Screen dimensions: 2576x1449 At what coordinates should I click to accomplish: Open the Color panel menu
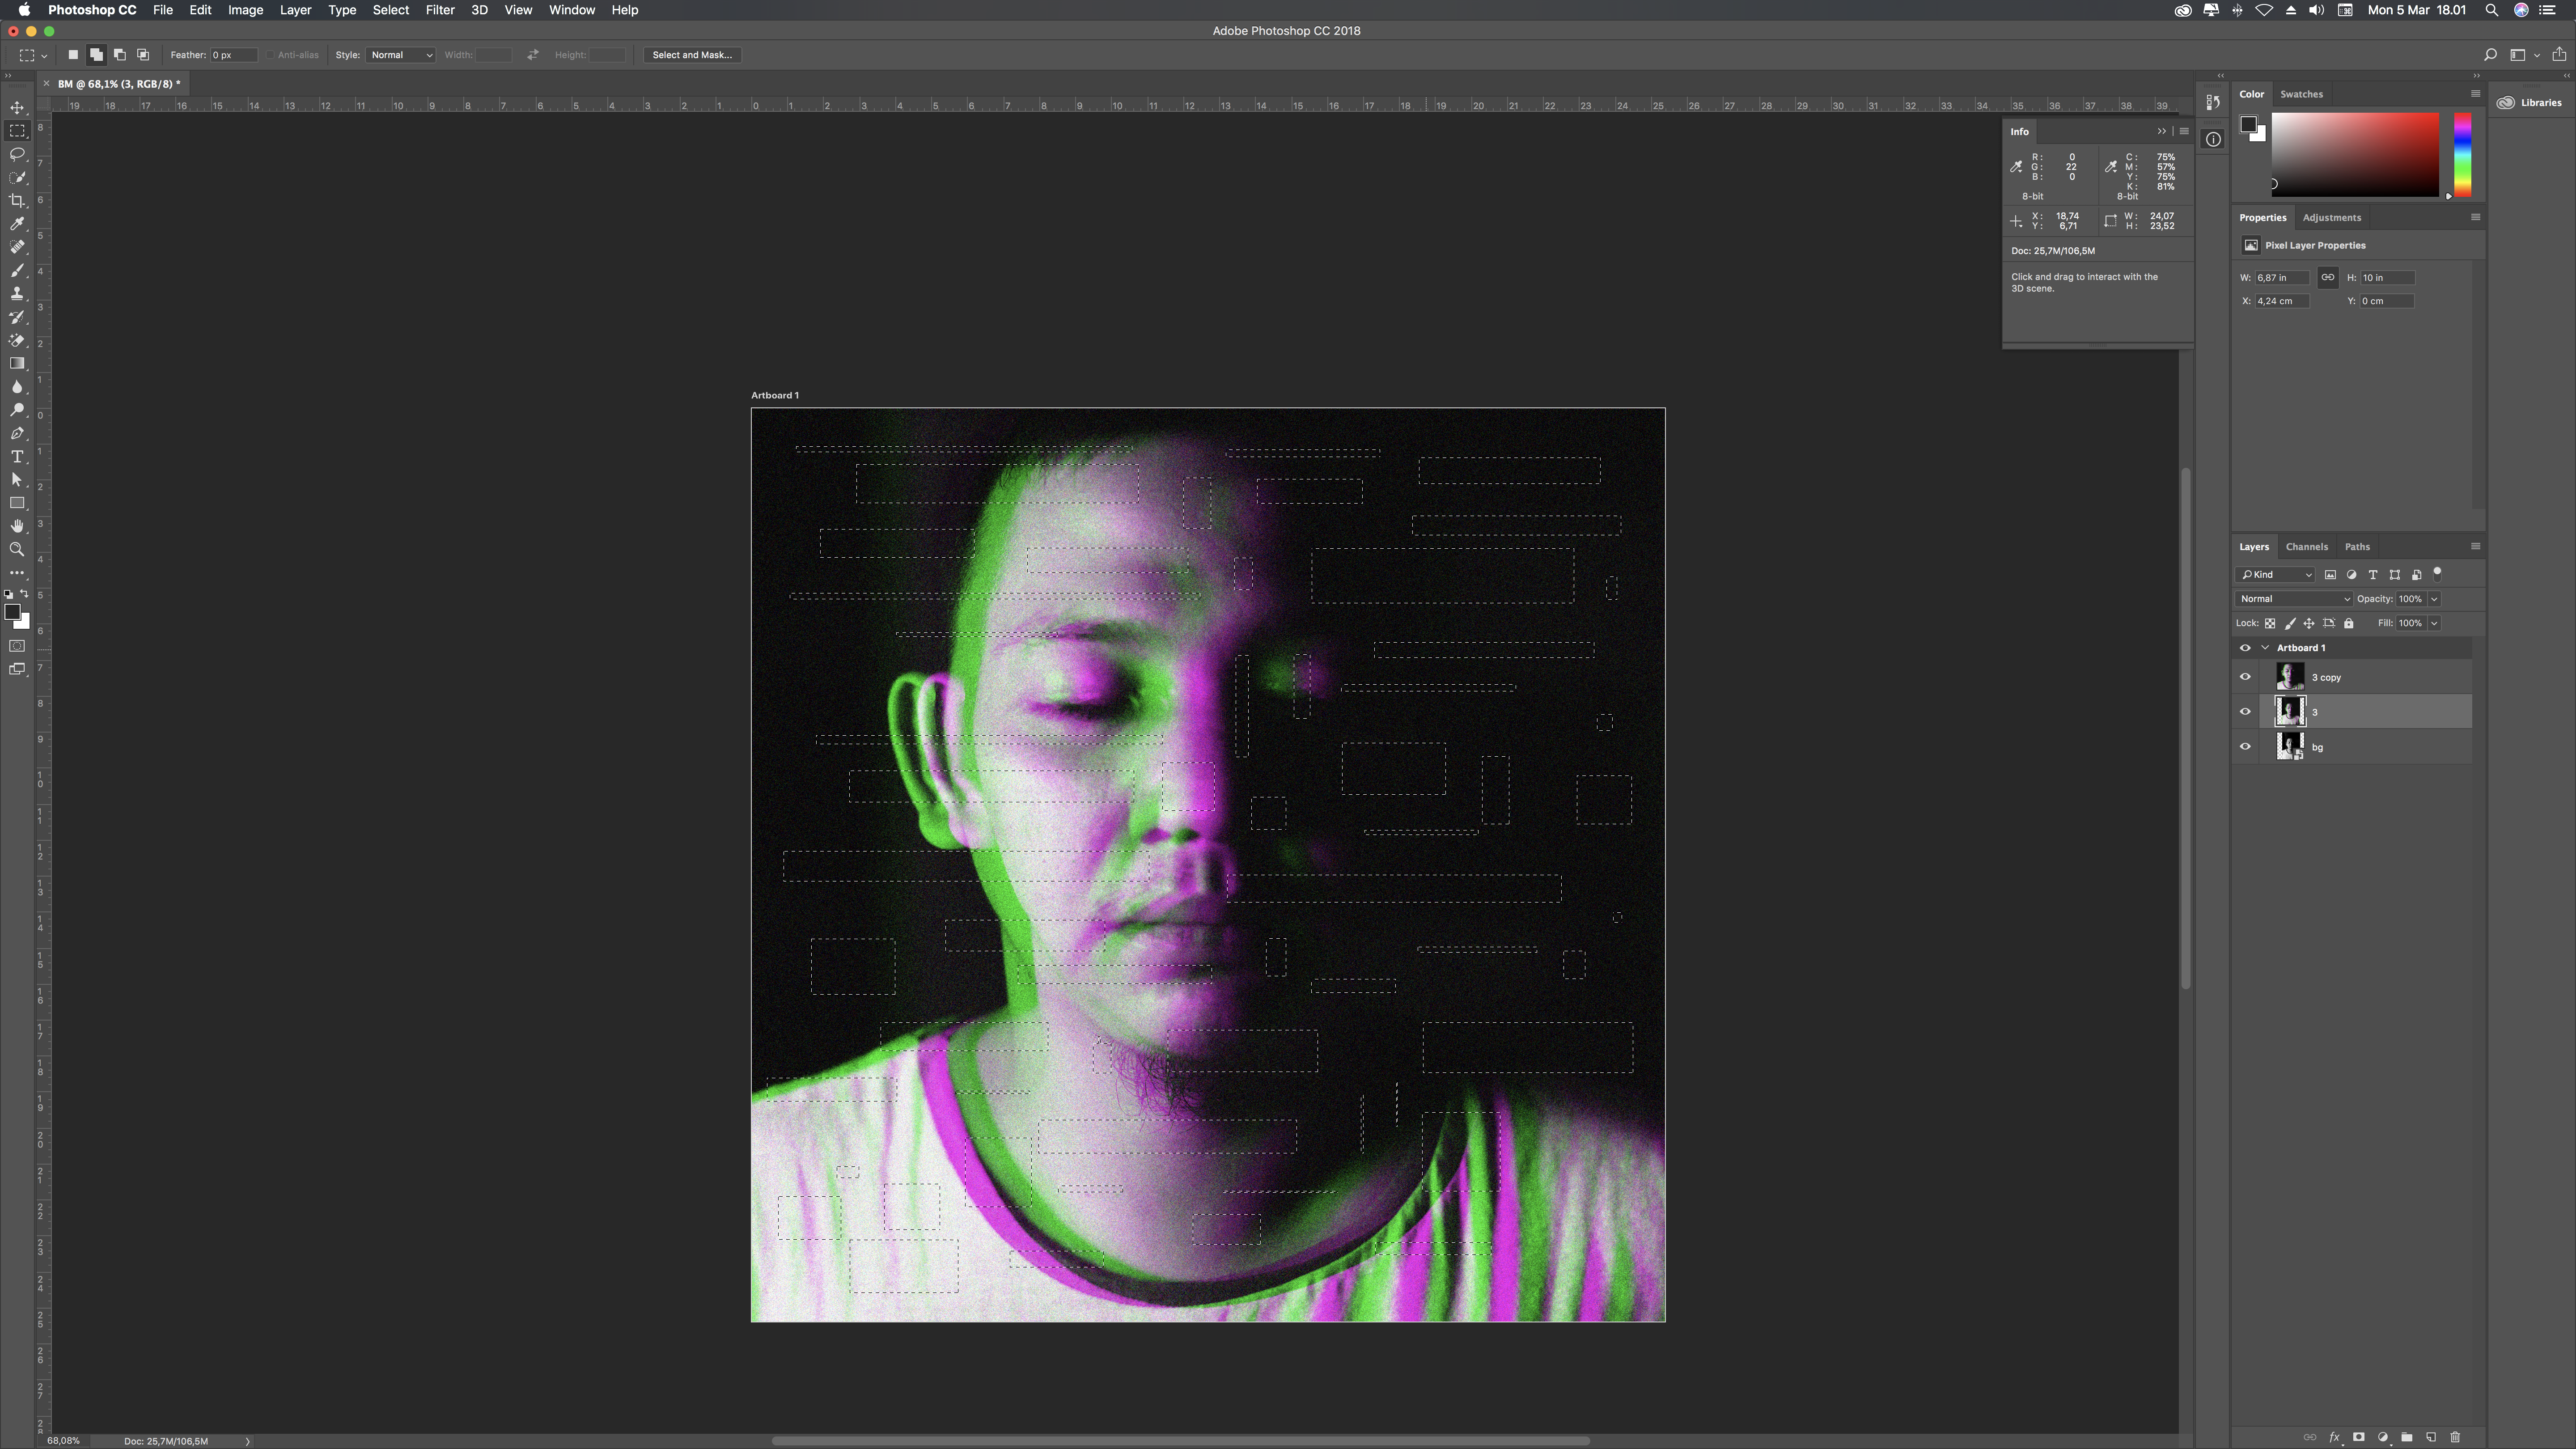(x=2475, y=93)
